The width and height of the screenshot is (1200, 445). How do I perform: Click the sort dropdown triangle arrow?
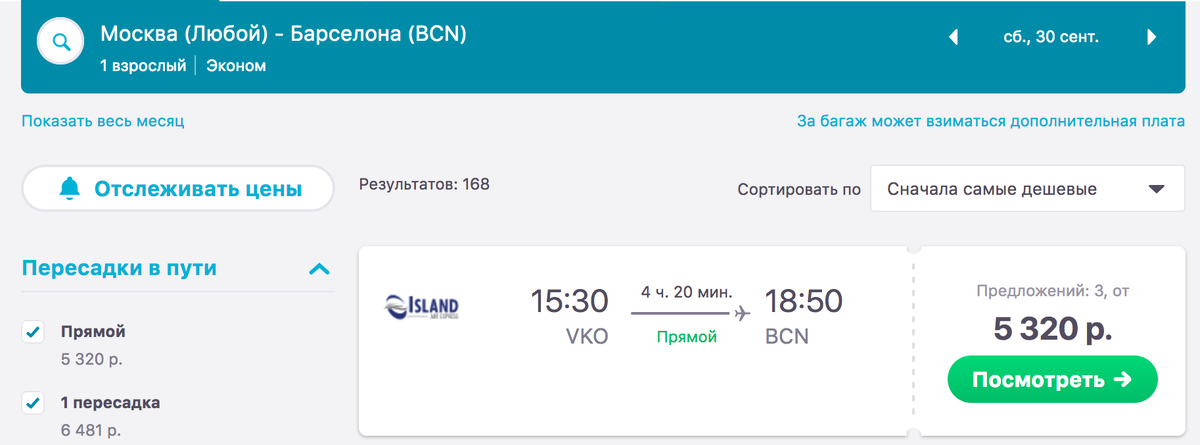coord(1157,189)
